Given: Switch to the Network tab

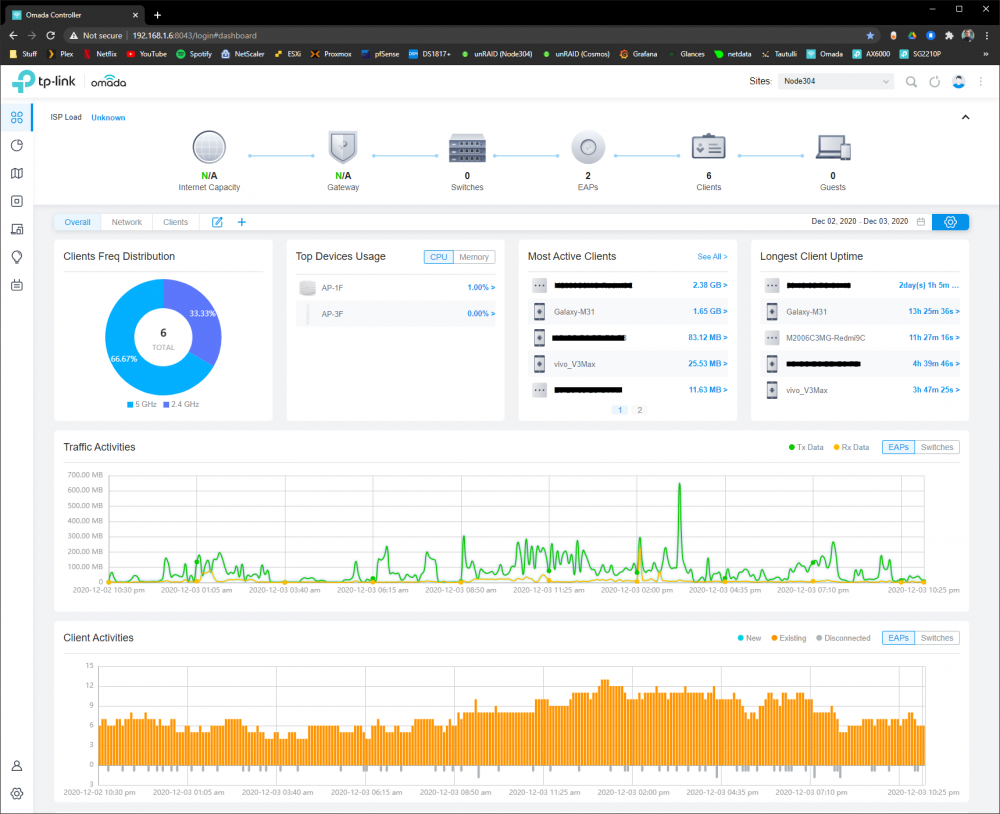Looking at the screenshot, I should [126, 222].
